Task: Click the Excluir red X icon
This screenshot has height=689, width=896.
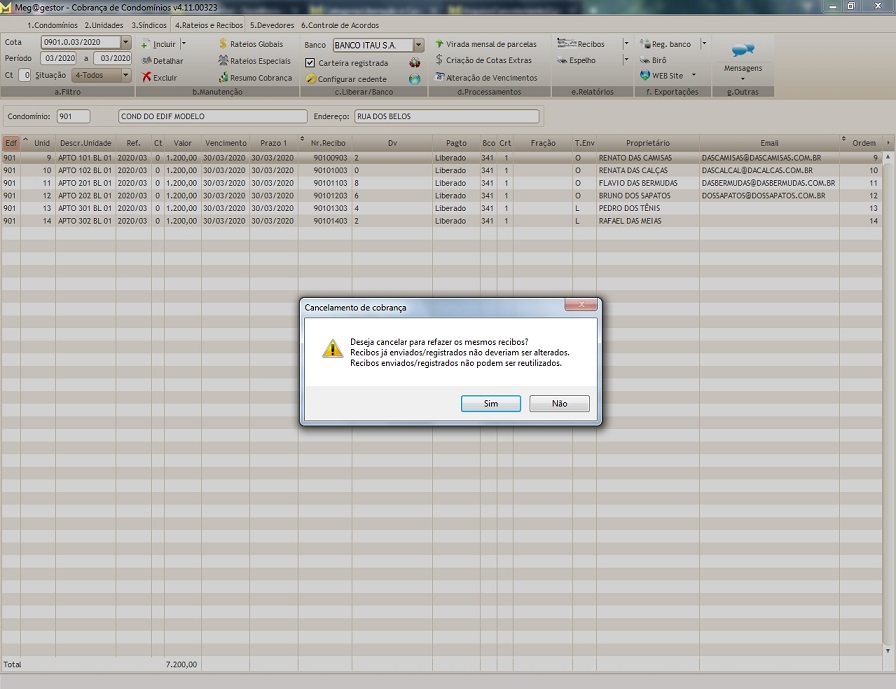Action: coord(146,77)
